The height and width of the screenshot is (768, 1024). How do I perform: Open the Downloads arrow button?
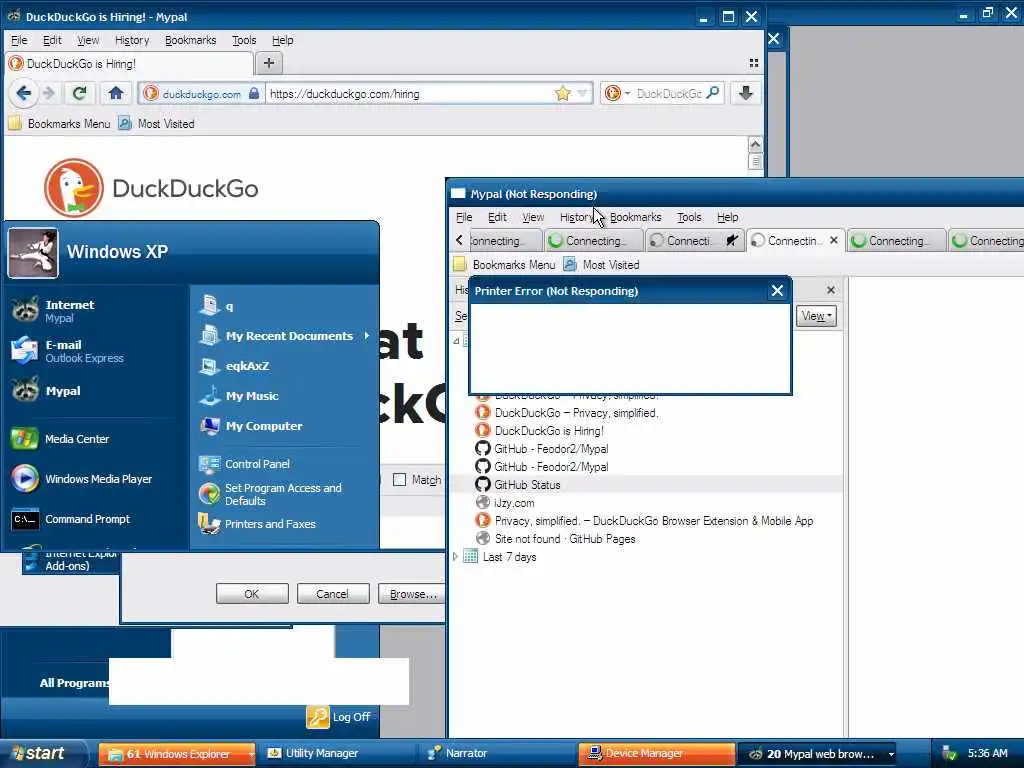745,93
